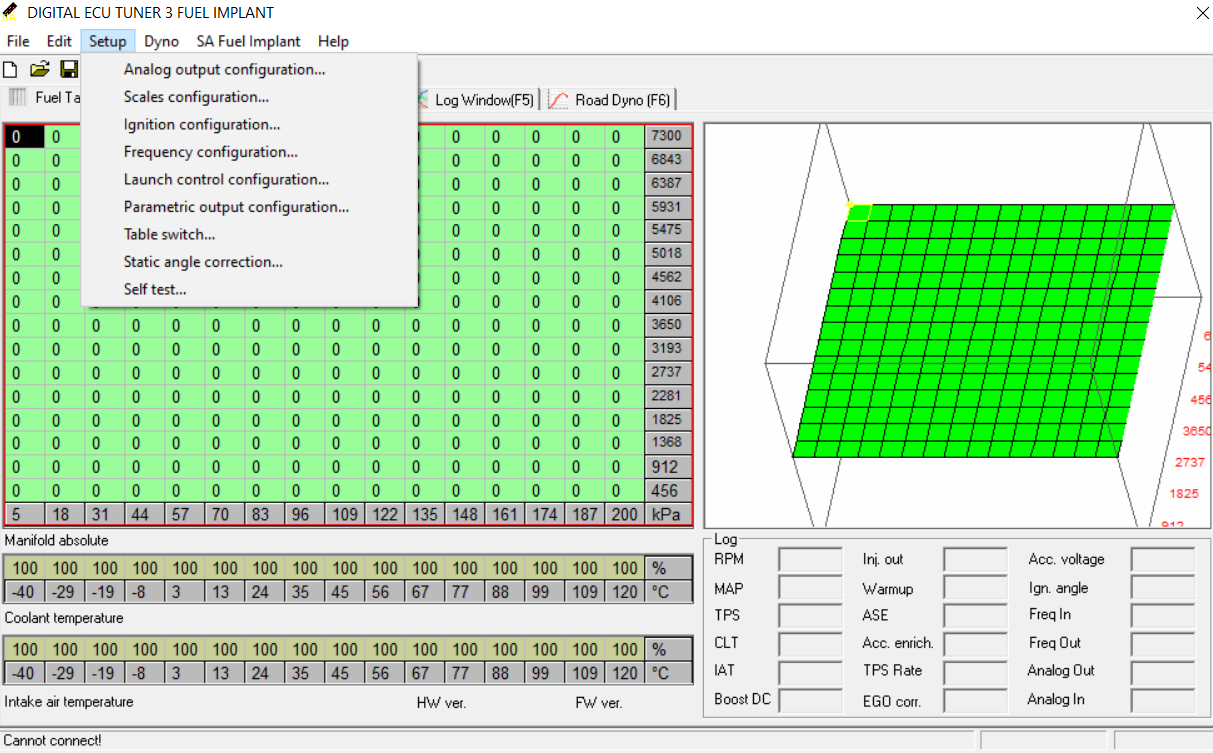Click the 456 RPM axis cell
This screenshot has width=1213, height=753.
(x=666, y=491)
